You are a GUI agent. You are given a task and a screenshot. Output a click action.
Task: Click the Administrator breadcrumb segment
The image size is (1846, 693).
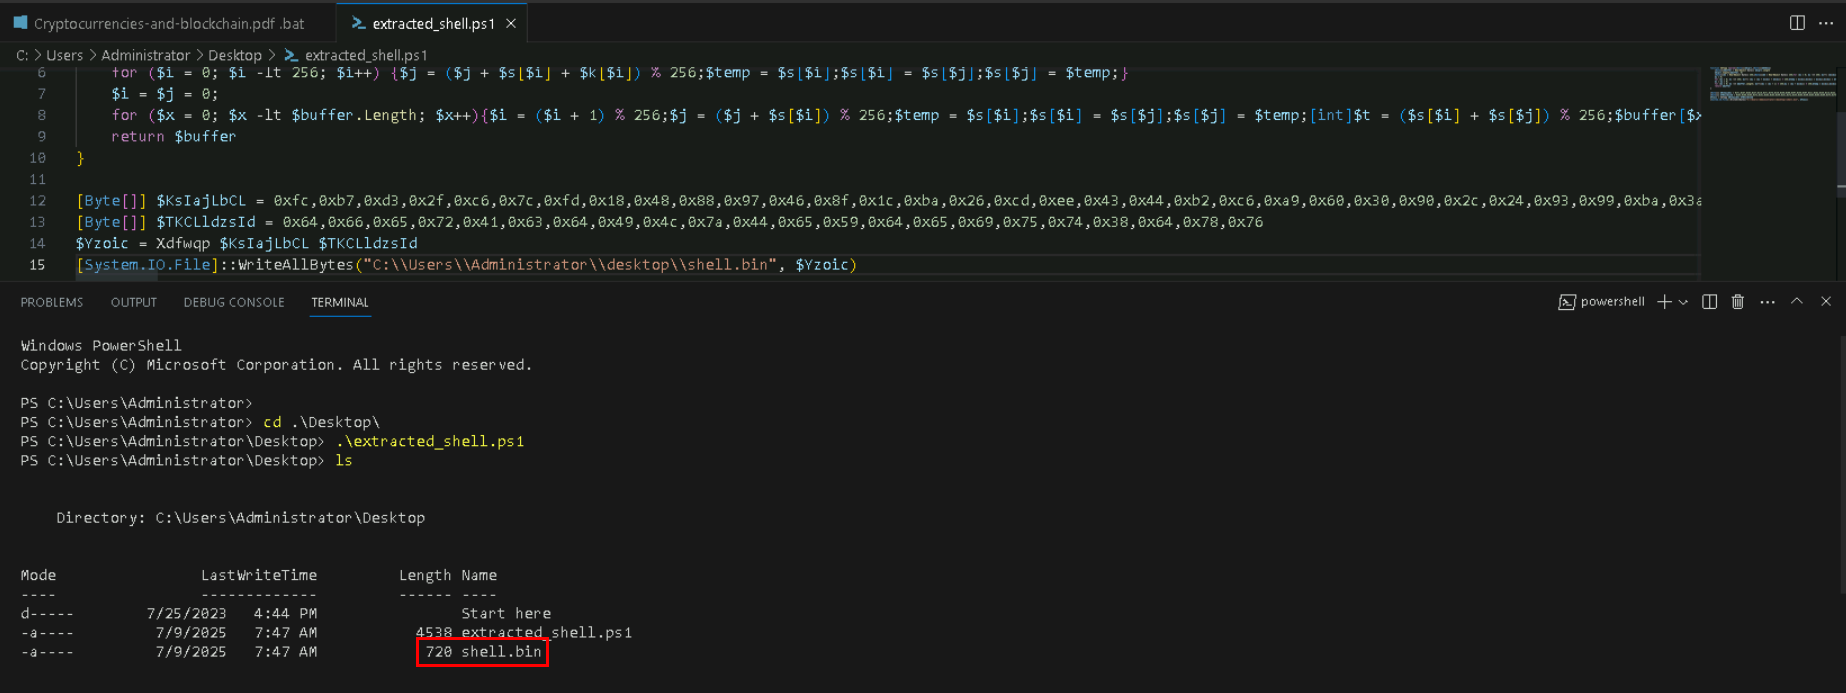click(x=145, y=55)
